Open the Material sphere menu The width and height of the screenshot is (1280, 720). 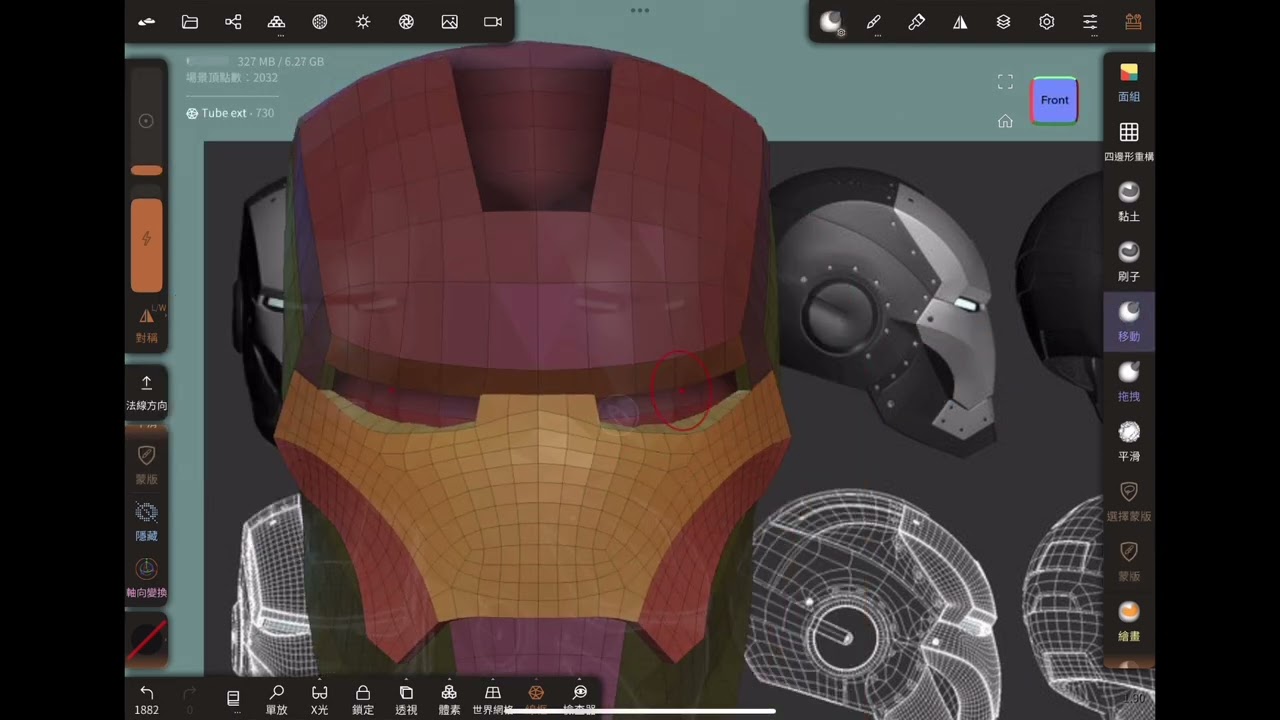click(320, 22)
